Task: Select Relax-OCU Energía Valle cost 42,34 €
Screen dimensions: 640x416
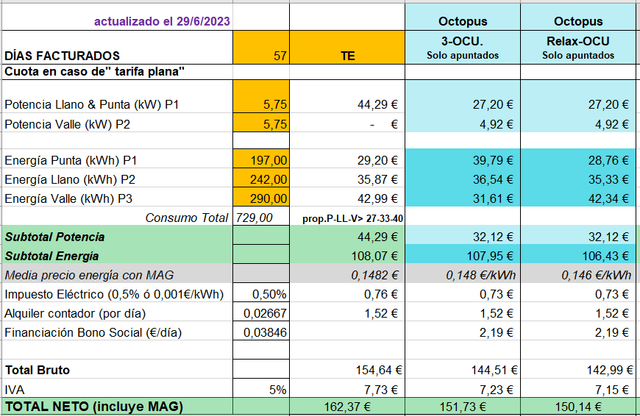Action: (x=578, y=197)
